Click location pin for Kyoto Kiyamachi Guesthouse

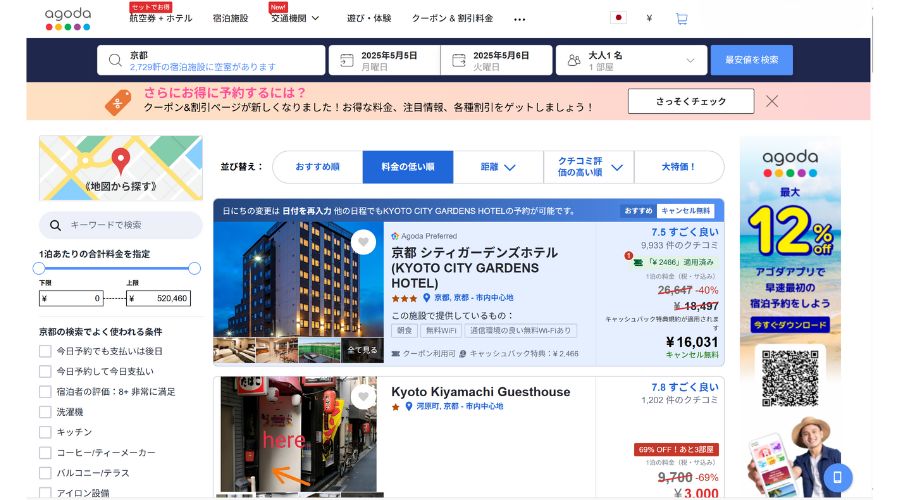click(409, 406)
